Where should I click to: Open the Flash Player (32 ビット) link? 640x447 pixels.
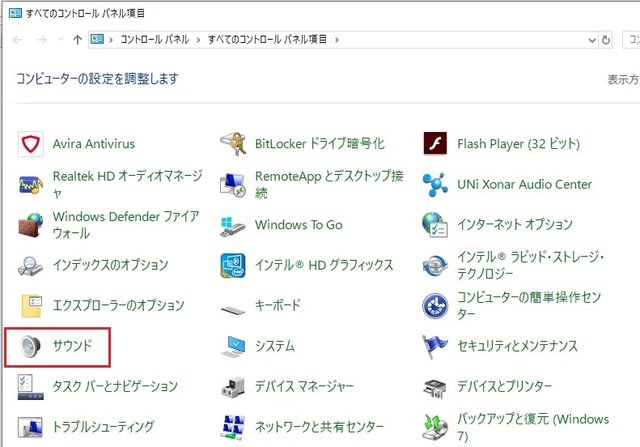(518, 144)
